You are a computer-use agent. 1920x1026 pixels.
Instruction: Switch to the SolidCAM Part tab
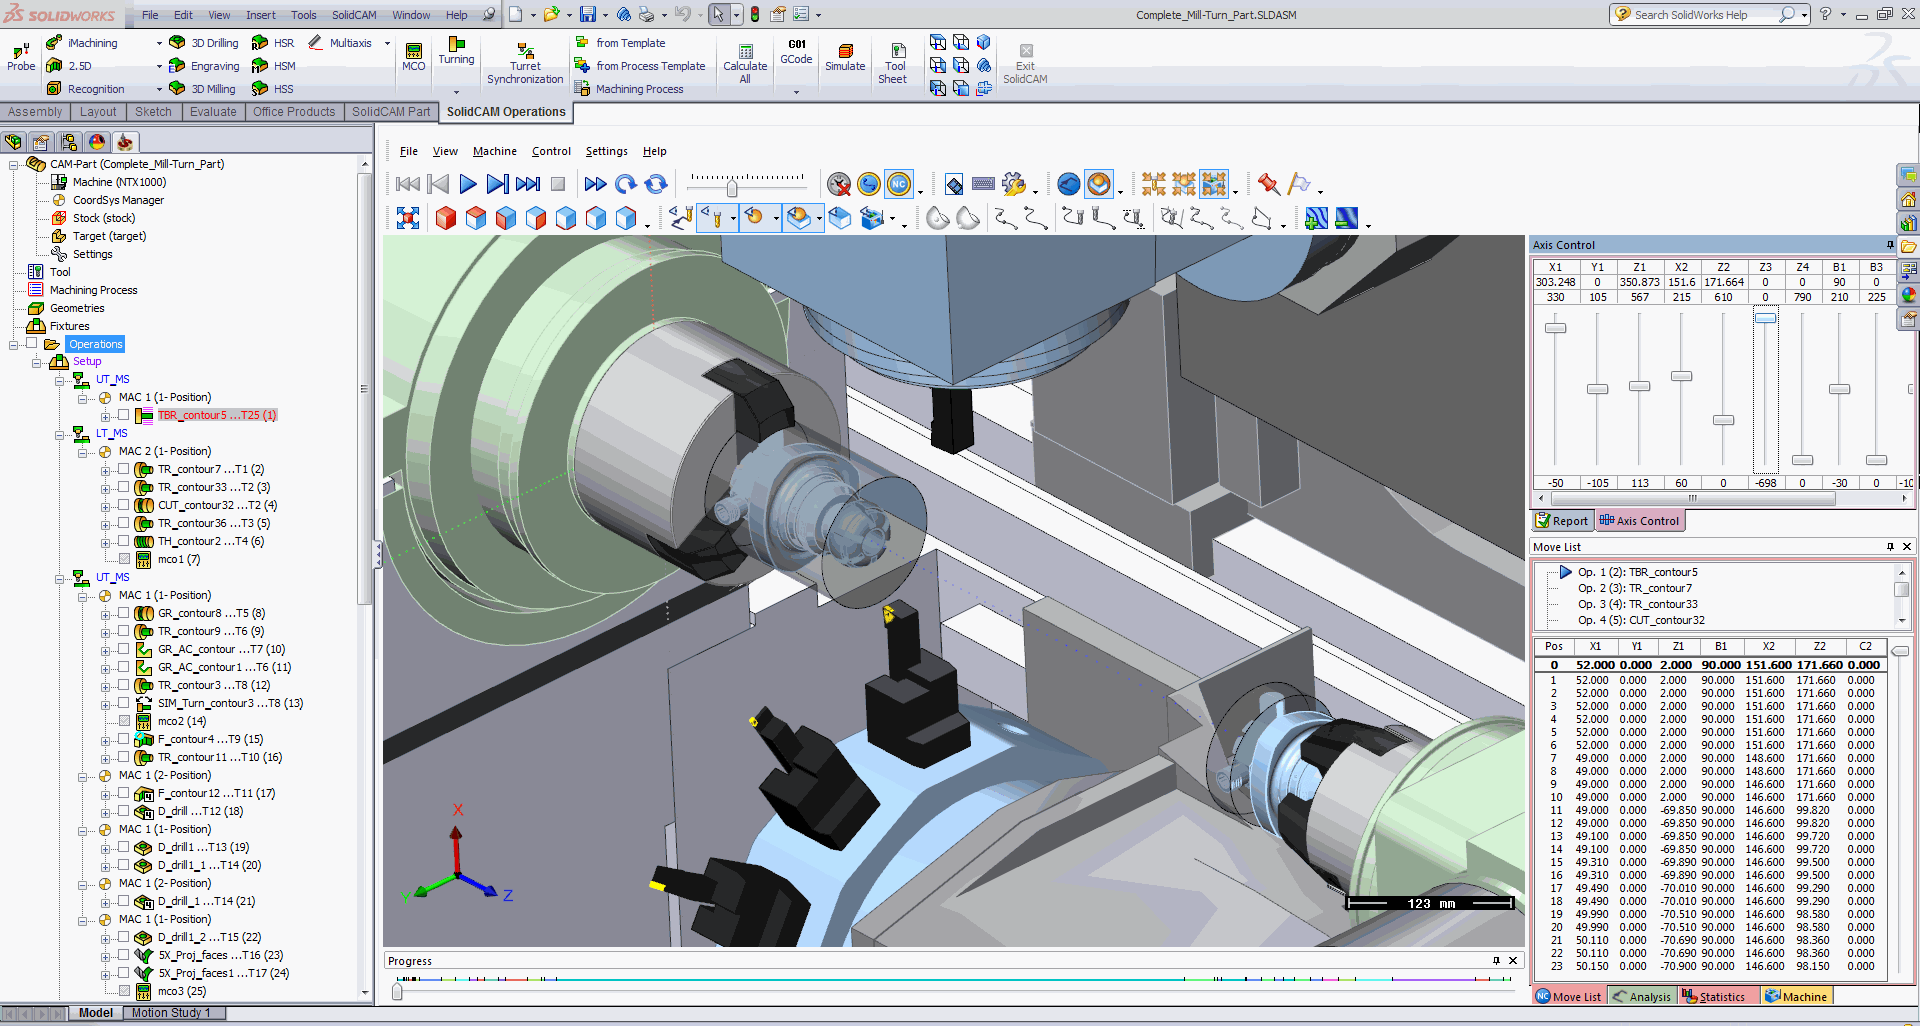tap(390, 112)
